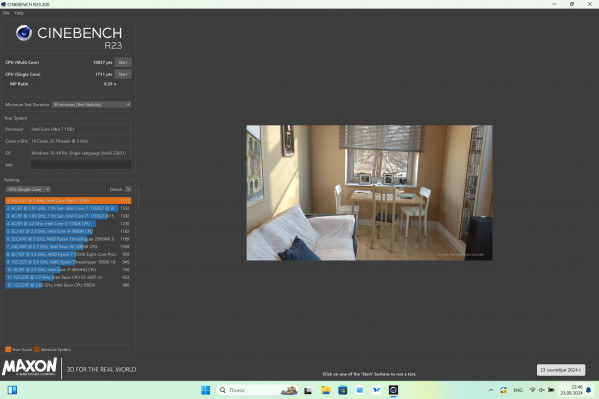The image size is (599, 399).
Task: Click the Cinebench logo sphere icon
Action: [x=24, y=33]
